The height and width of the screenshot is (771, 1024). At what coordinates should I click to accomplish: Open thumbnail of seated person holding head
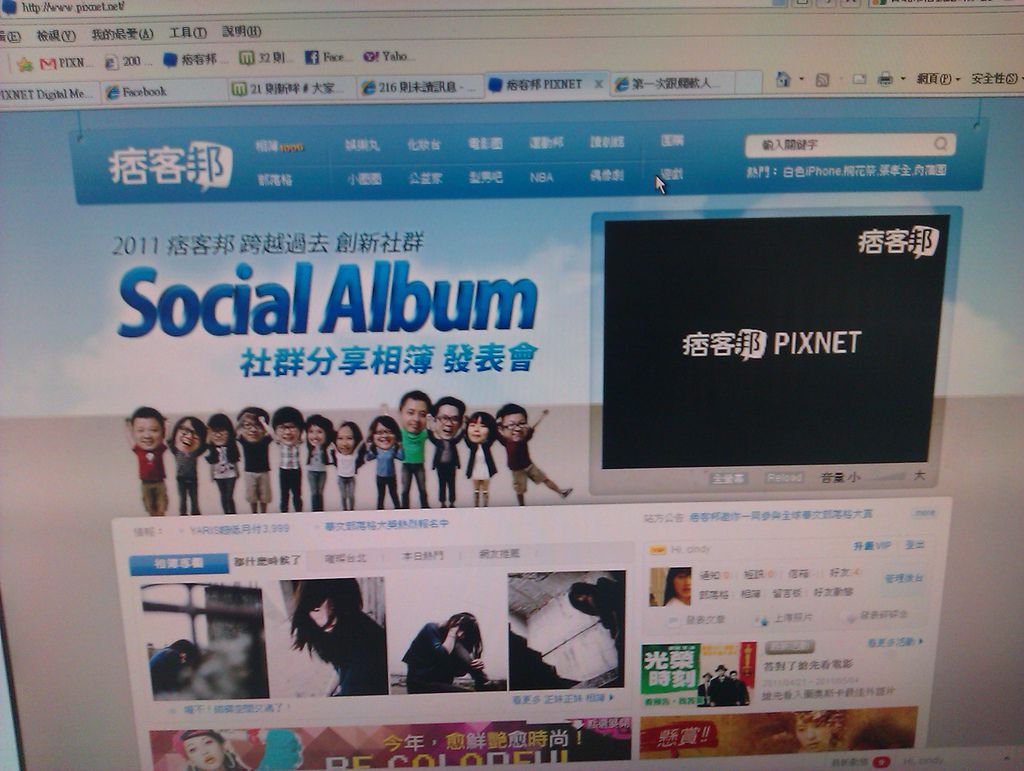(448, 633)
